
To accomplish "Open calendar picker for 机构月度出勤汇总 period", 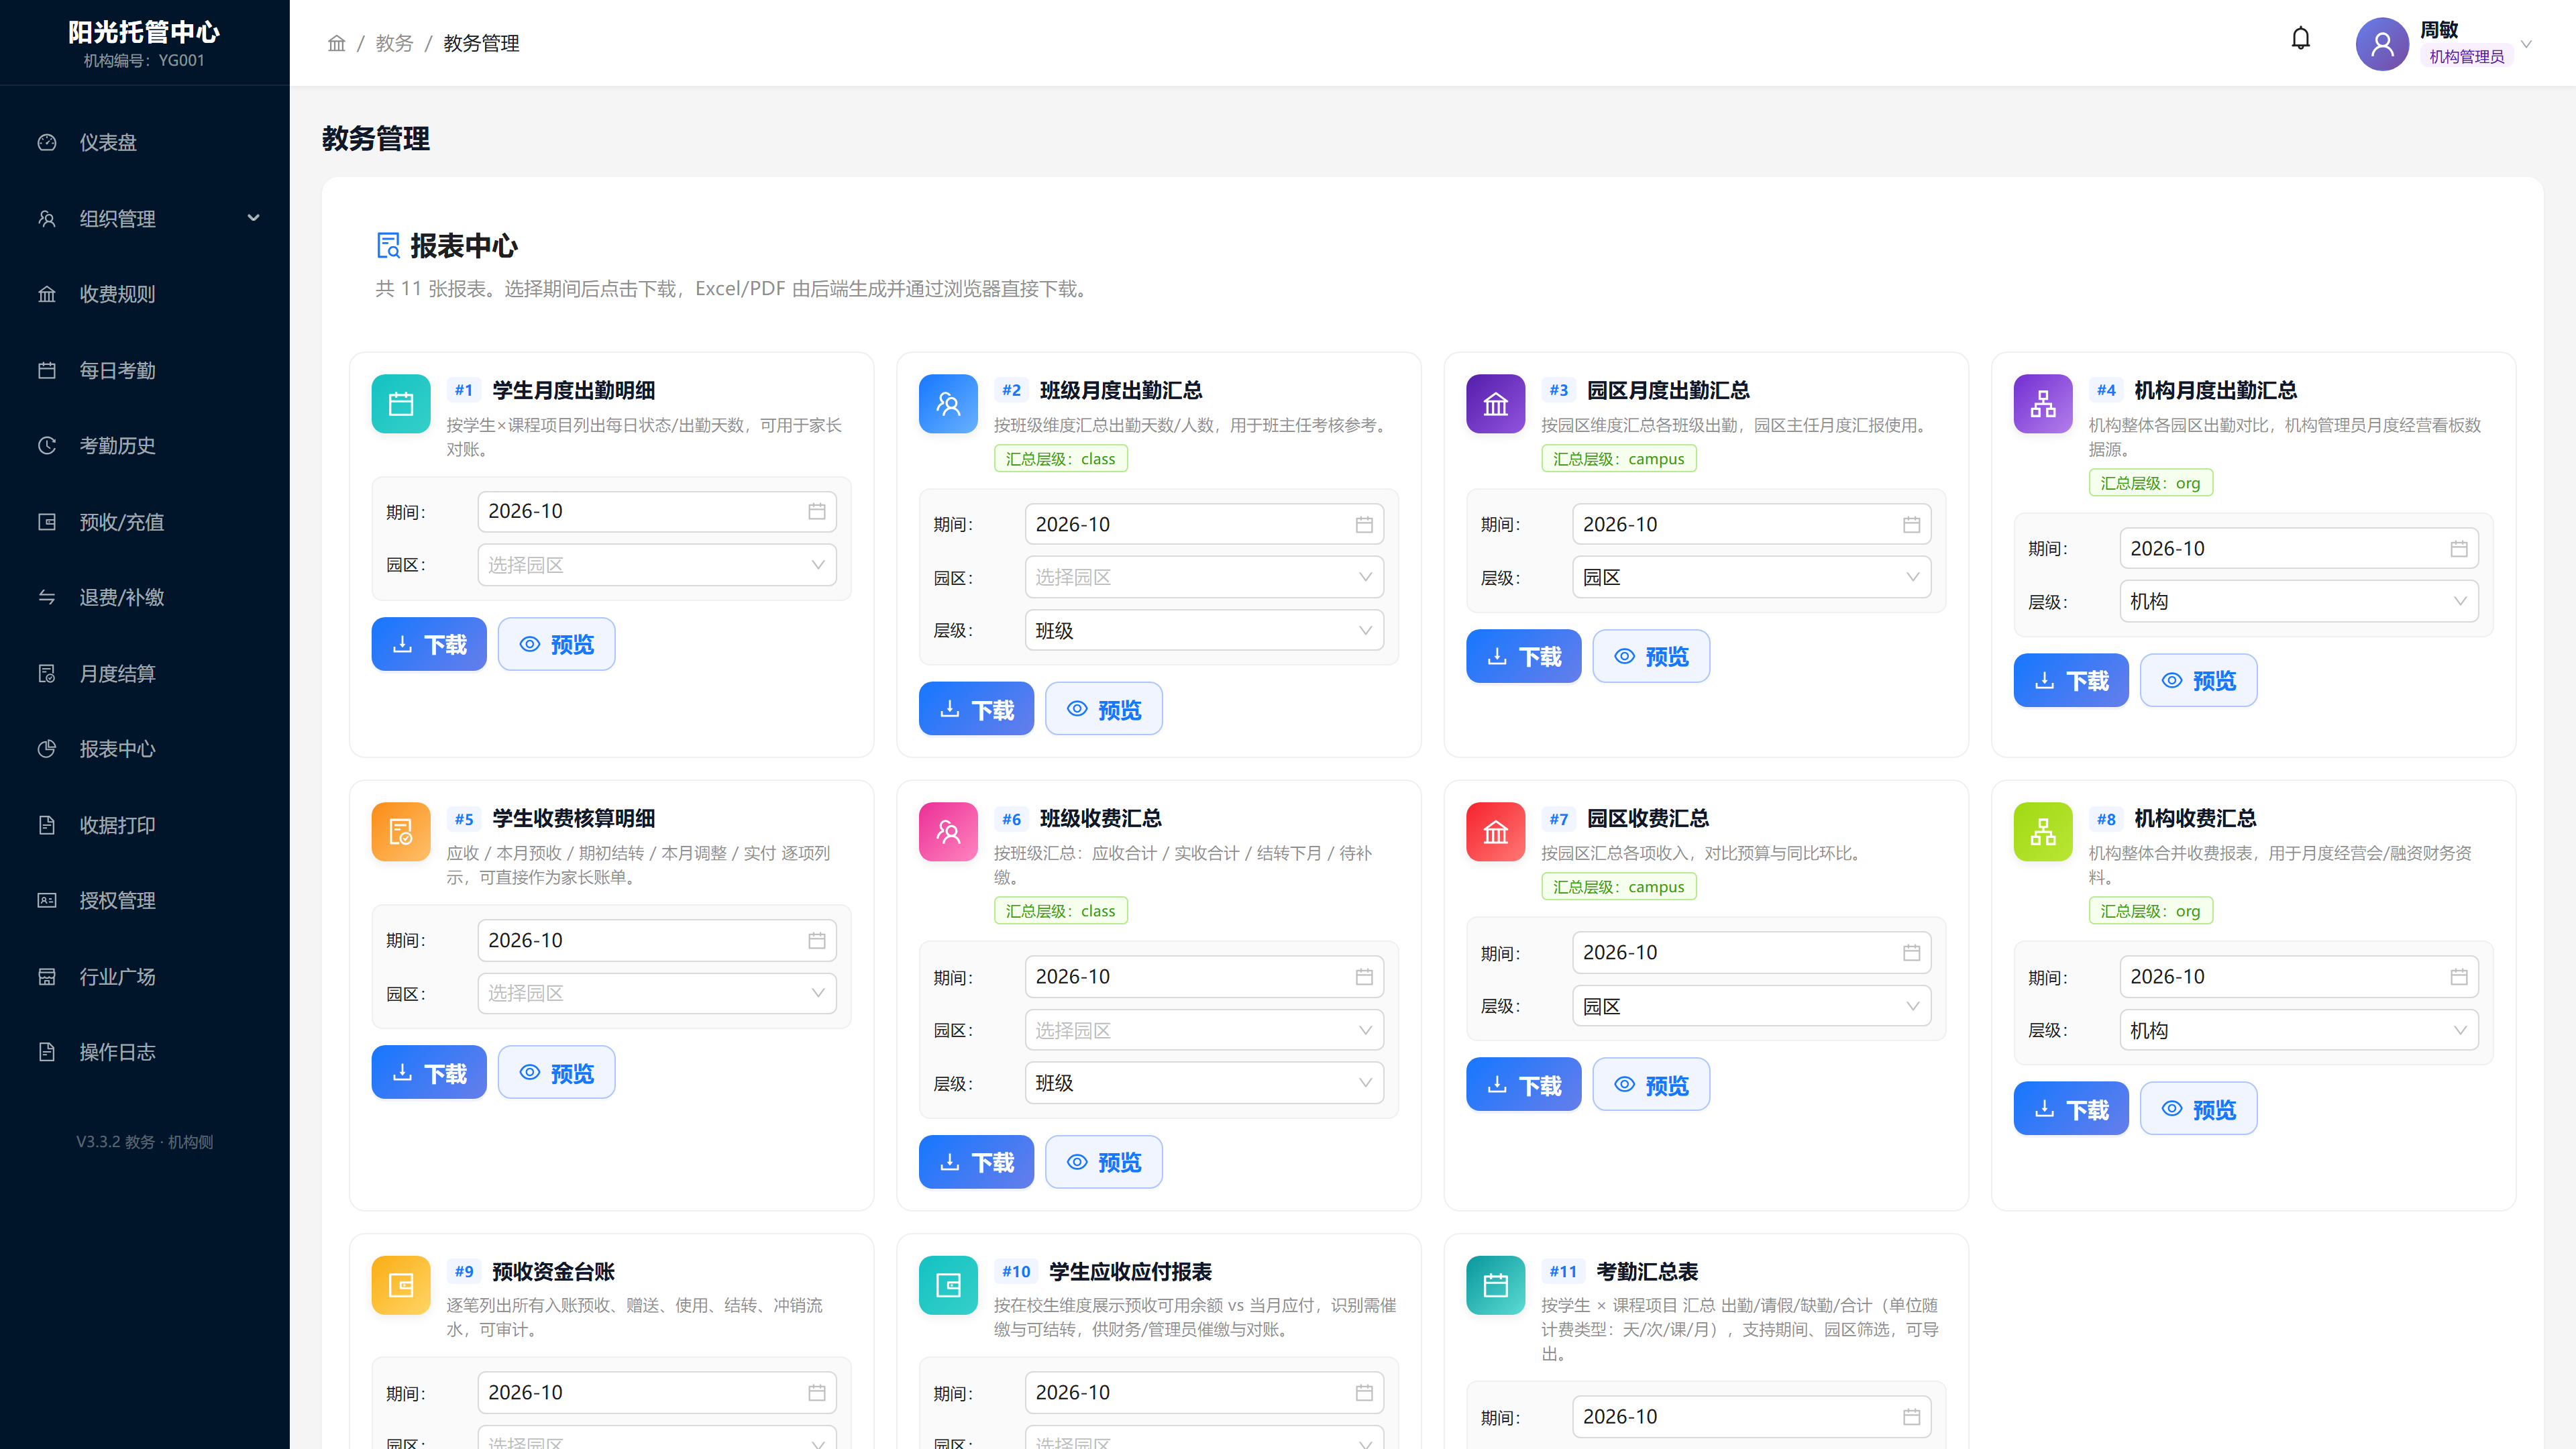I will tap(2459, 549).
